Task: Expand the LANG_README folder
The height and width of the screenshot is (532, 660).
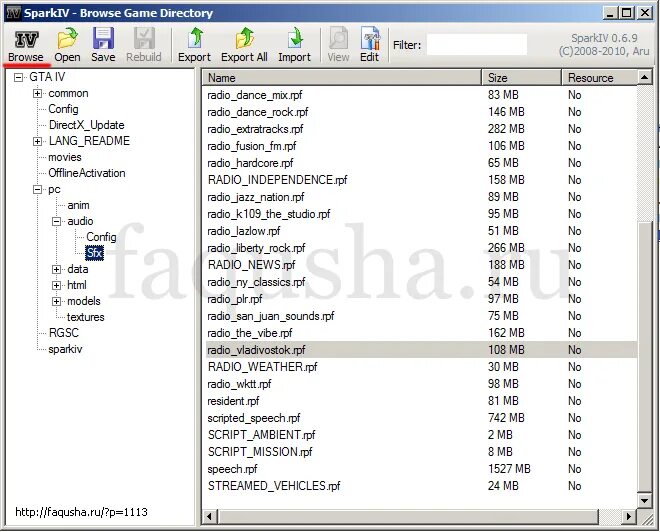Action: click(37, 141)
